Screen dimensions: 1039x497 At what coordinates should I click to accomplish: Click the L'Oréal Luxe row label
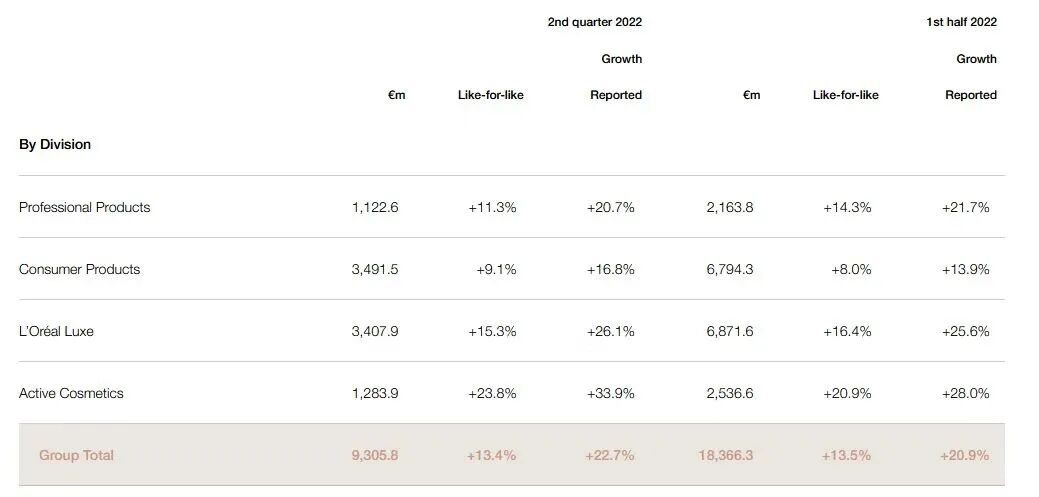[x=56, y=331]
